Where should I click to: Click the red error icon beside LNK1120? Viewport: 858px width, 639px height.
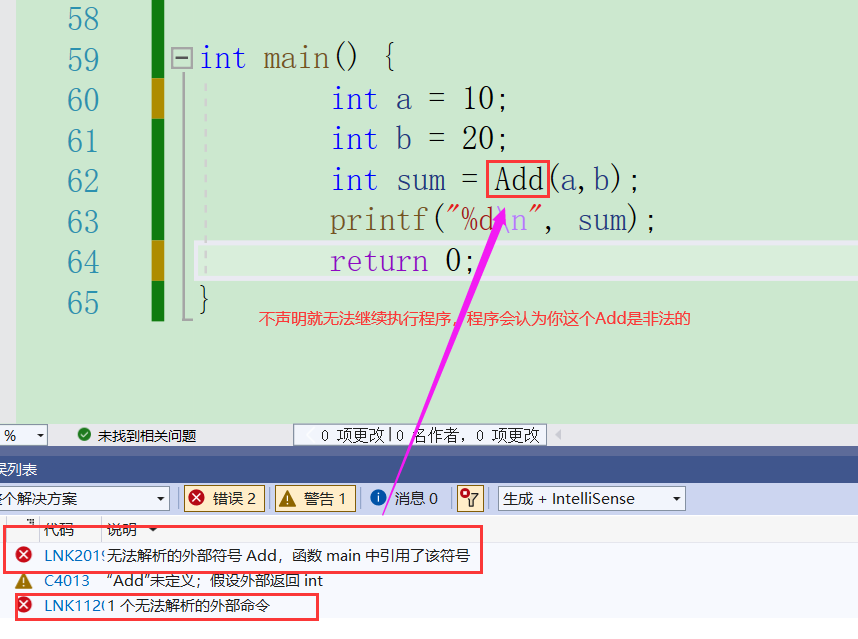click(x=22, y=604)
